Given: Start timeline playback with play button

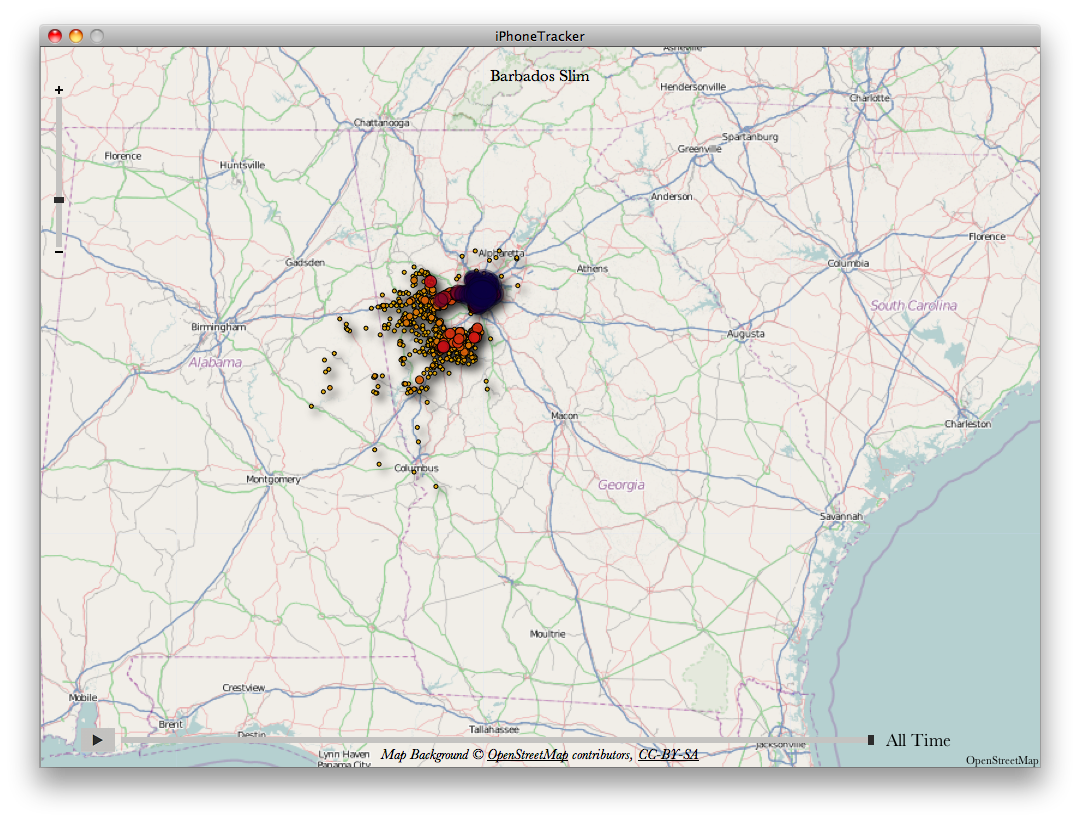Looking at the screenshot, I should coord(97,740).
